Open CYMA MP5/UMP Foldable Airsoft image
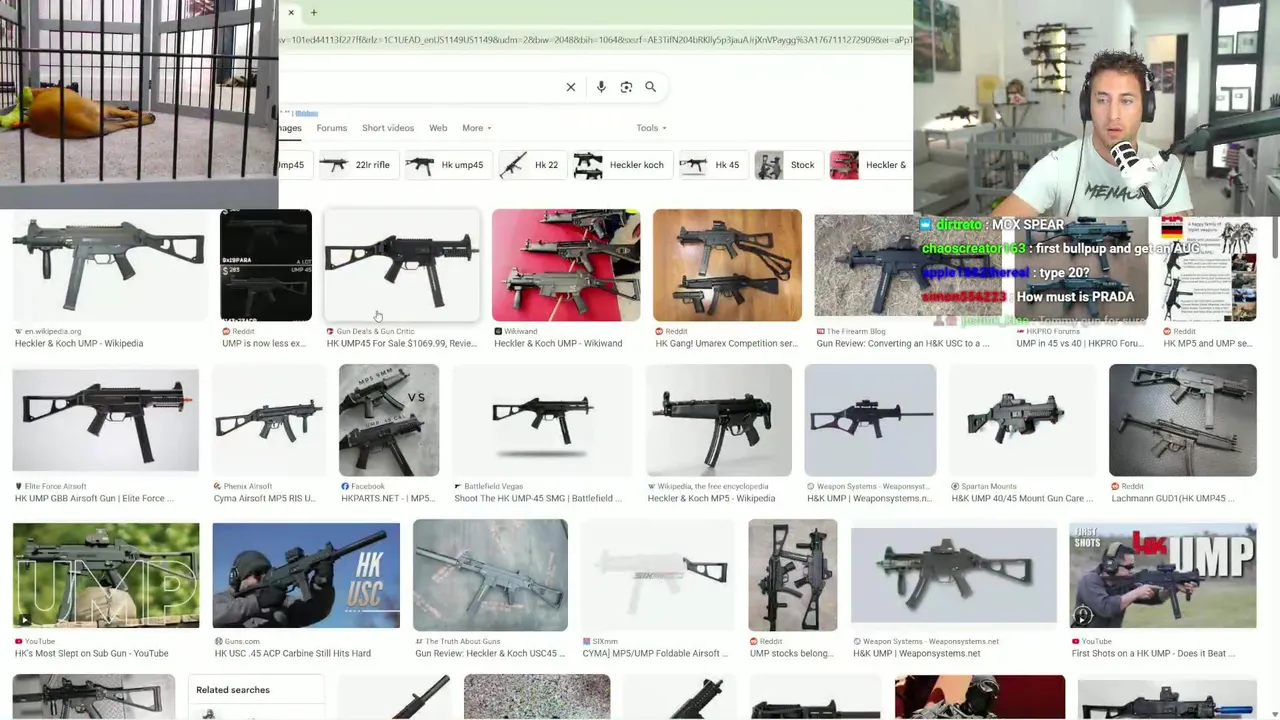 [658, 576]
